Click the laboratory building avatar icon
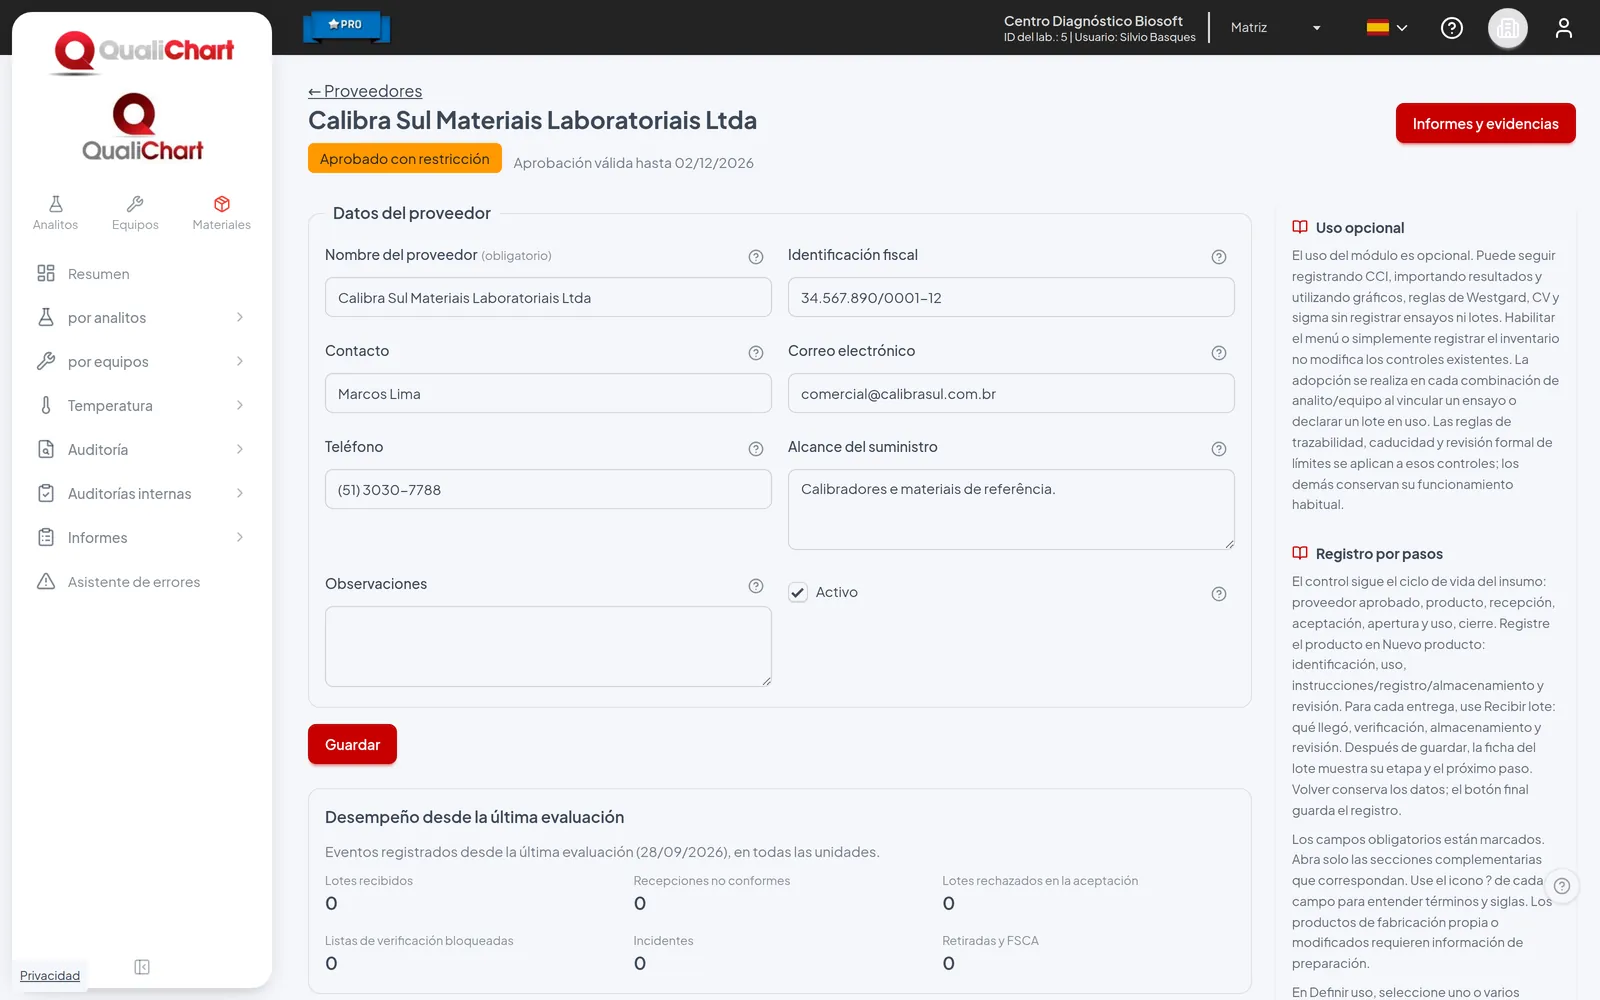 point(1508,28)
